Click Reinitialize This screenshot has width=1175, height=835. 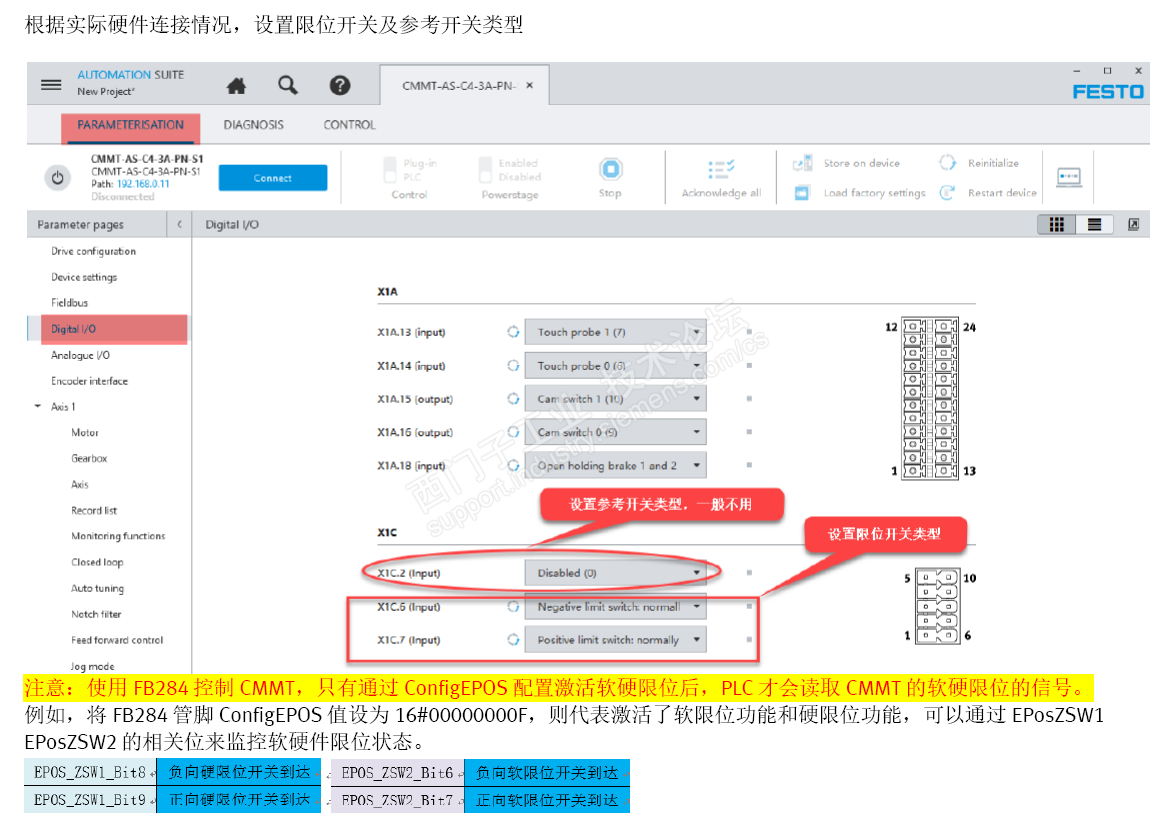pyautogui.click(x=979, y=163)
